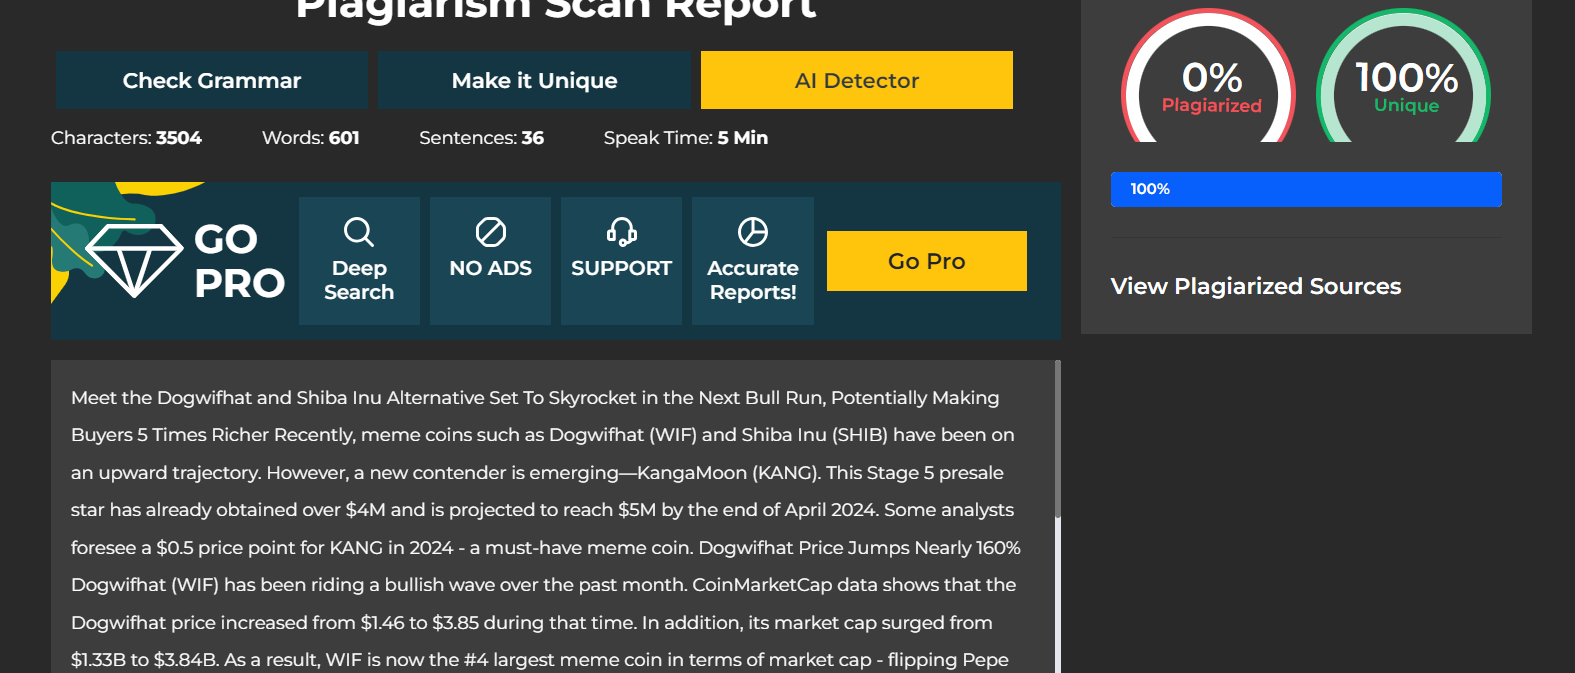The height and width of the screenshot is (673, 1575).
Task: Click the 100% Unique gauge
Action: pos(1404,76)
